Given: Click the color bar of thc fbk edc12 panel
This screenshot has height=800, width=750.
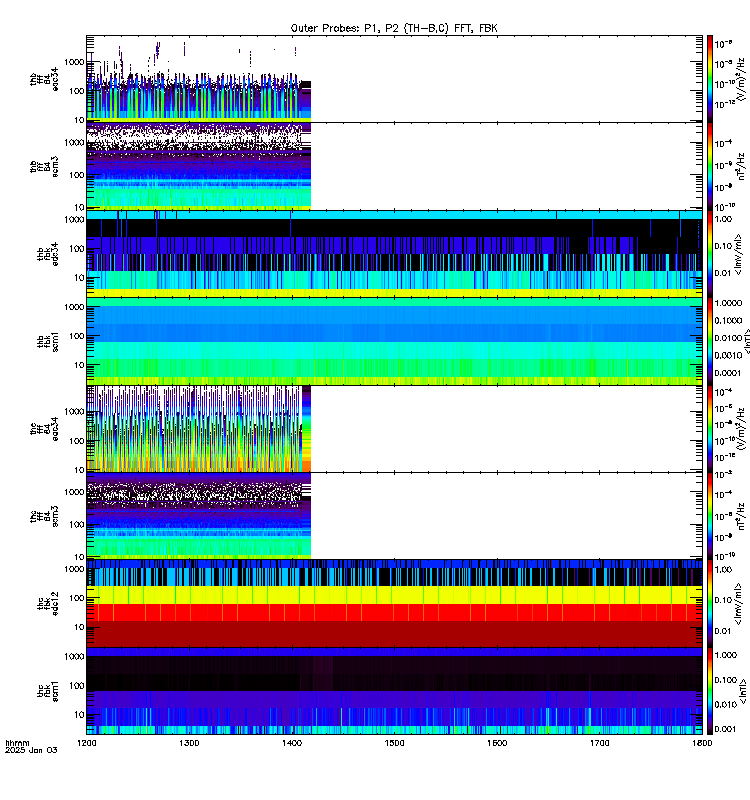Looking at the screenshot, I should tap(710, 604).
